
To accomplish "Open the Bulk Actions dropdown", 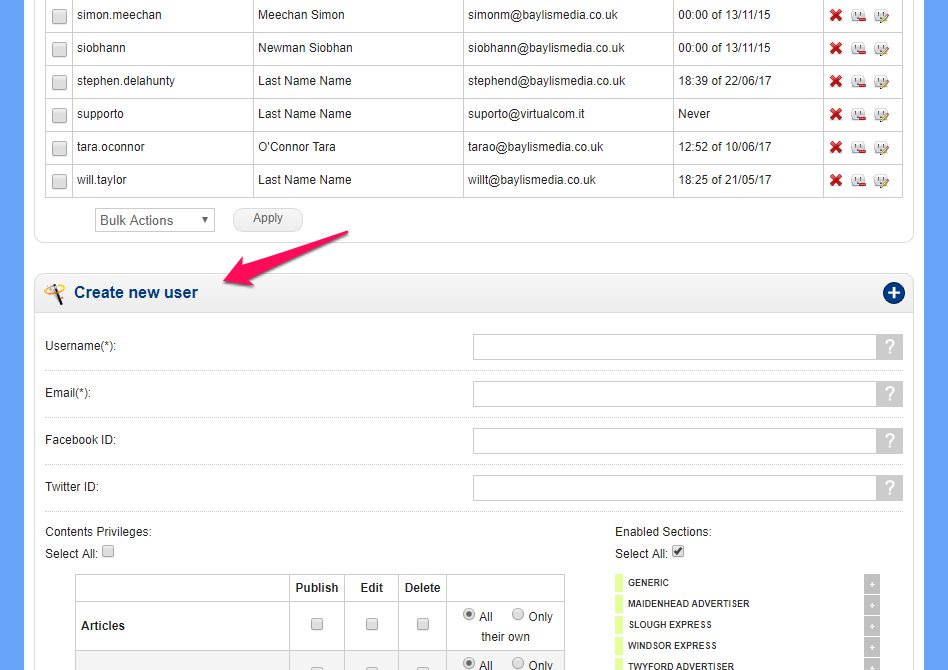I will pyautogui.click(x=155, y=220).
